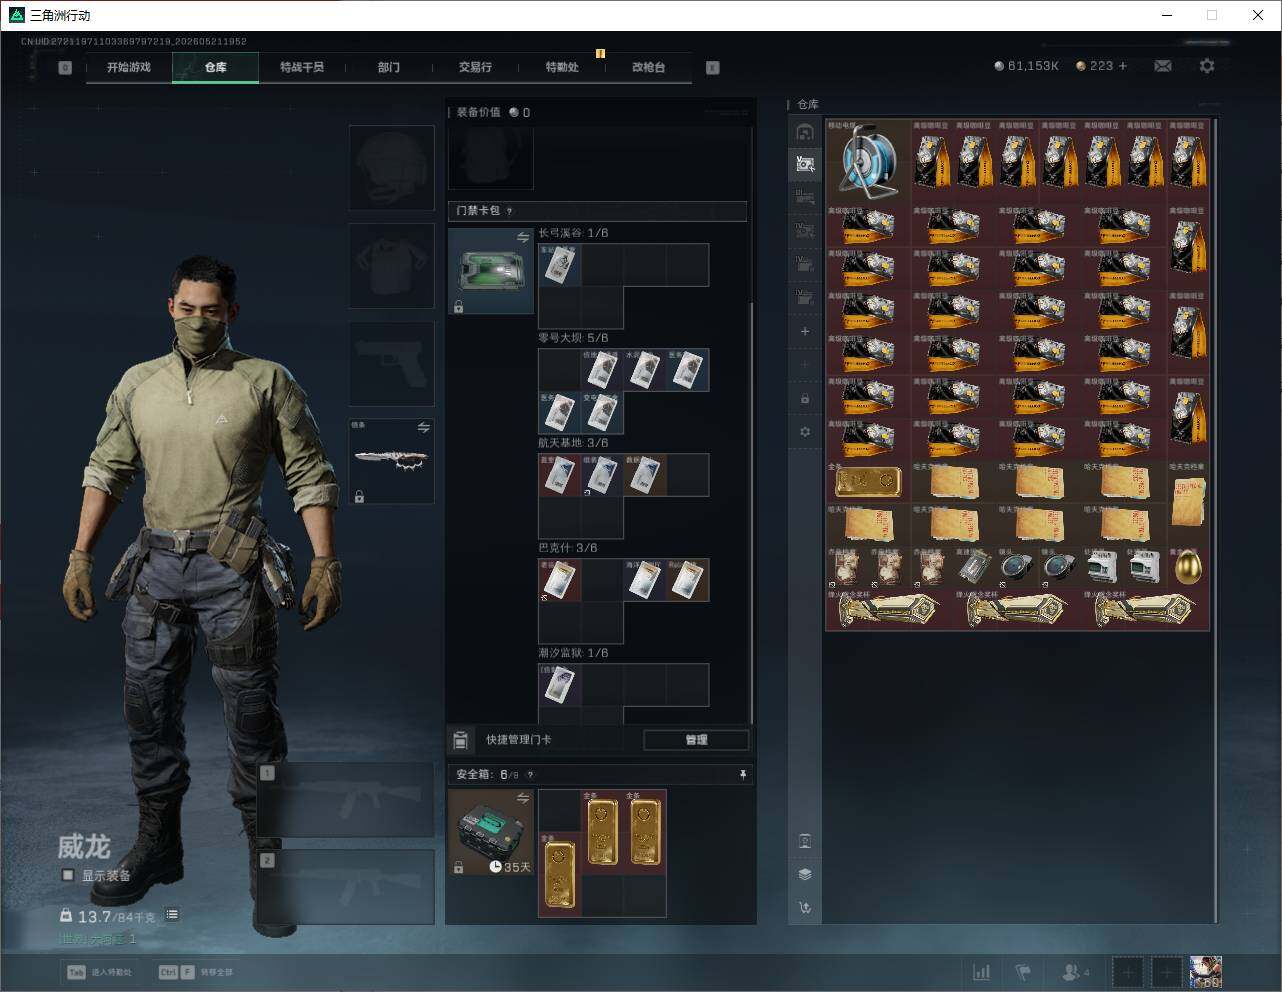Select the 长弓溪谷 keycard
Viewport: 1282px width, 992px height.
click(560, 265)
